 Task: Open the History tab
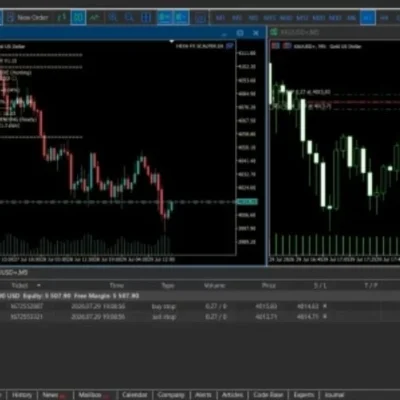[x=22, y=395]
